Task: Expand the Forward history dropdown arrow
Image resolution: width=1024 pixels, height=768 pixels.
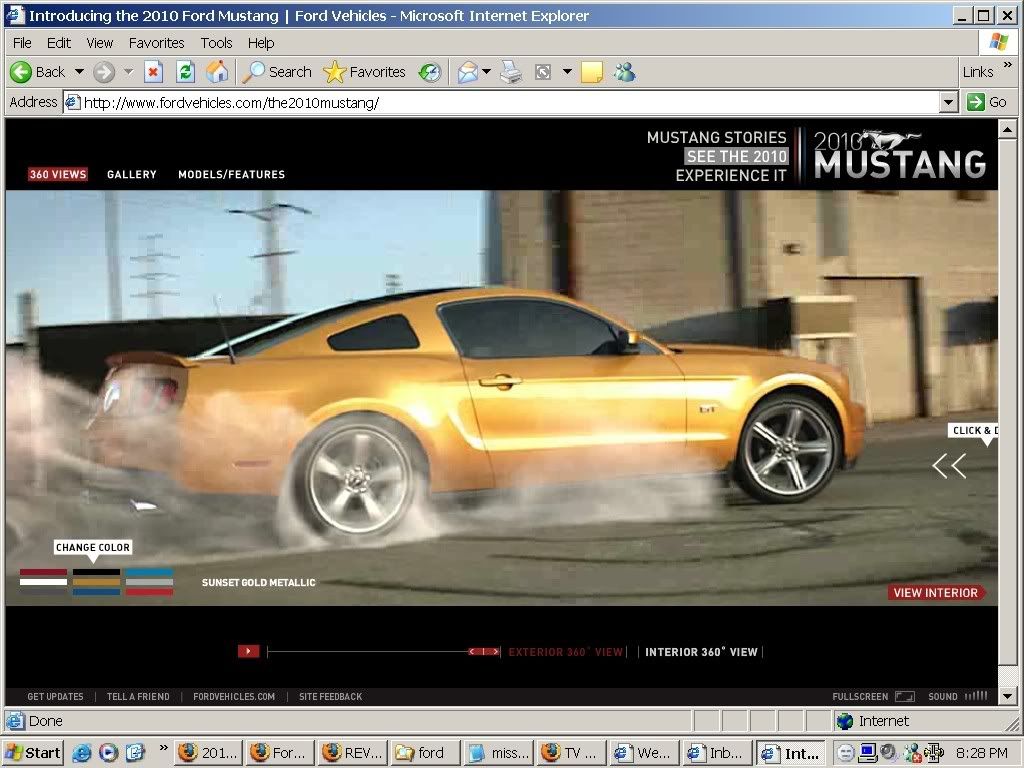Action: click(x=129, y=72)
